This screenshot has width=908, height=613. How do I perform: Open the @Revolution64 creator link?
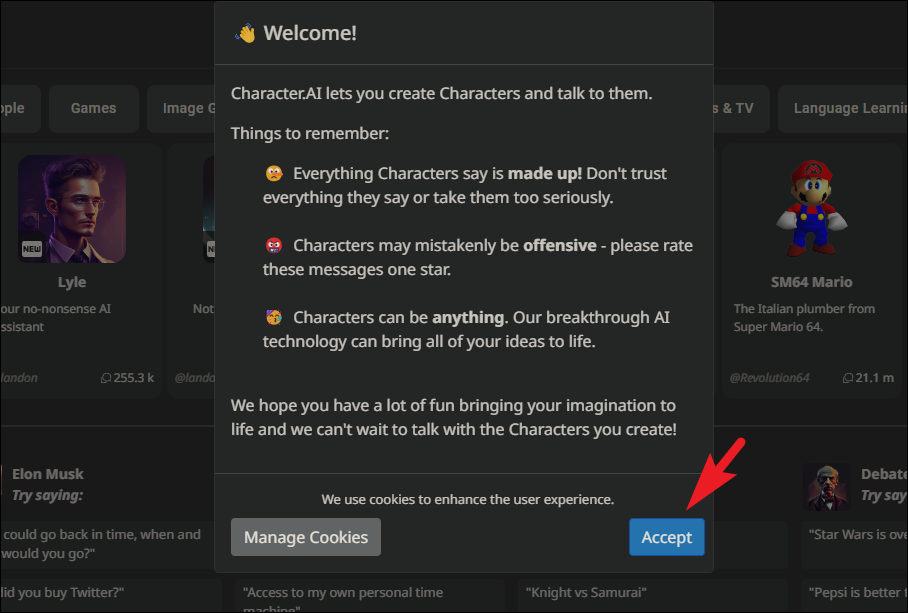coord(769,378)
